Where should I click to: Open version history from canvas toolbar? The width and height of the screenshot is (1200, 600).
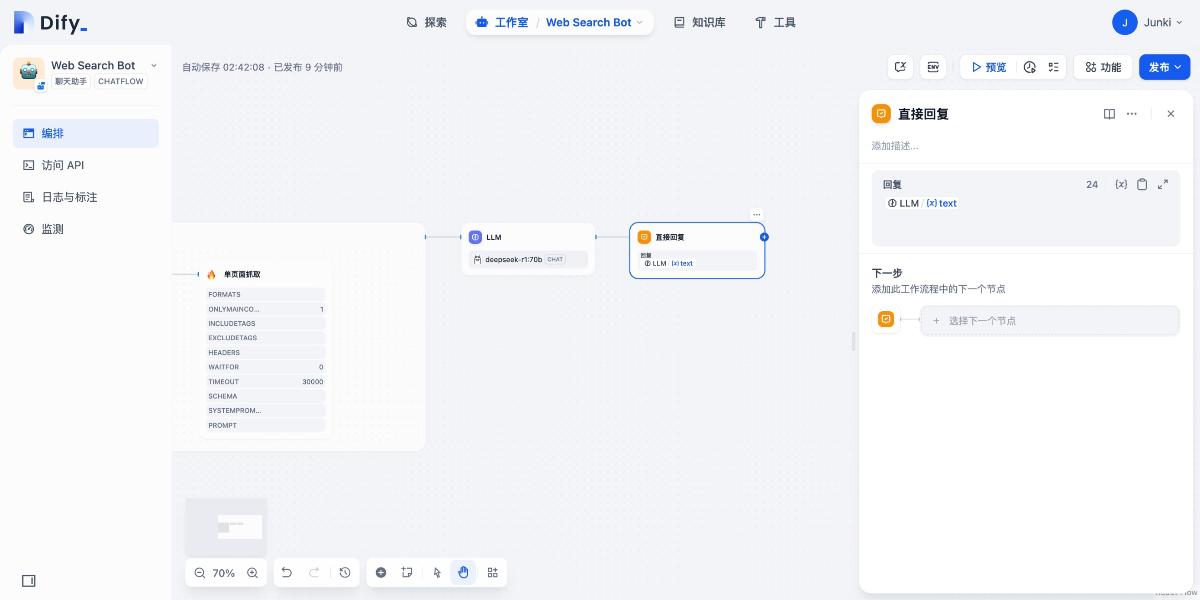tap(344, 572)
